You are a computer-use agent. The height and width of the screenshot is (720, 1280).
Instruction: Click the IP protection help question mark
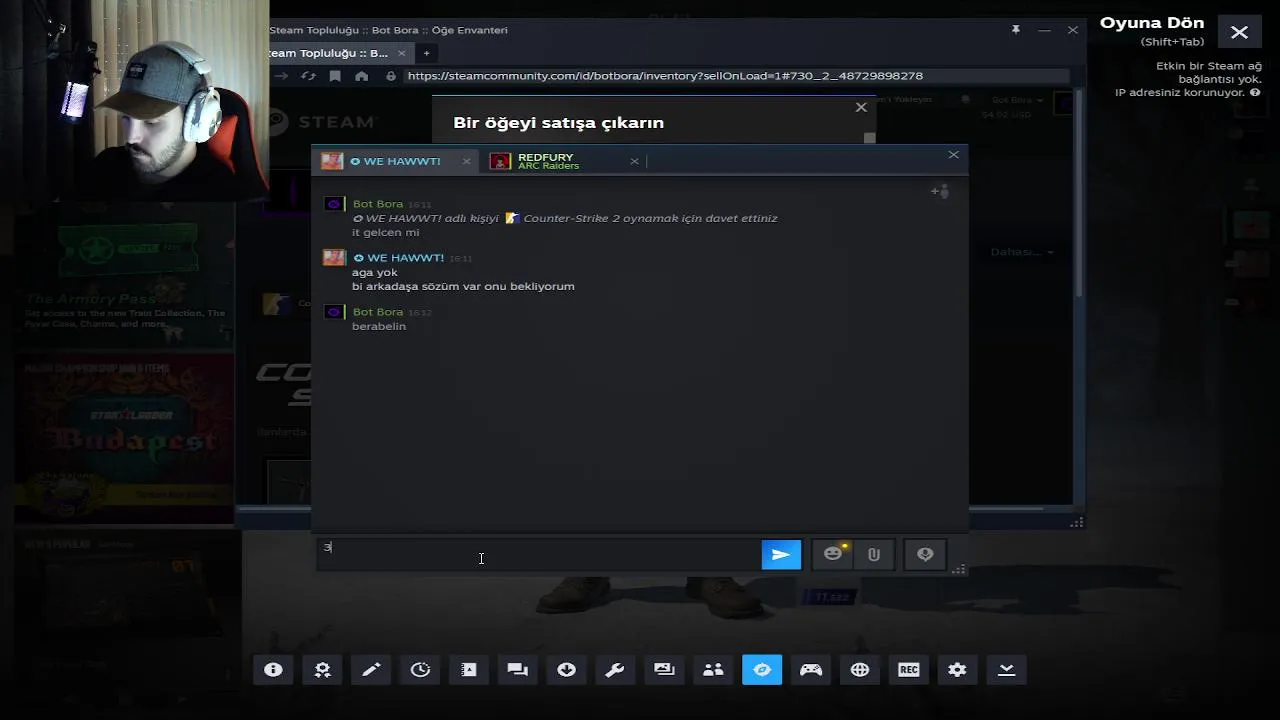pos(1255,92)
